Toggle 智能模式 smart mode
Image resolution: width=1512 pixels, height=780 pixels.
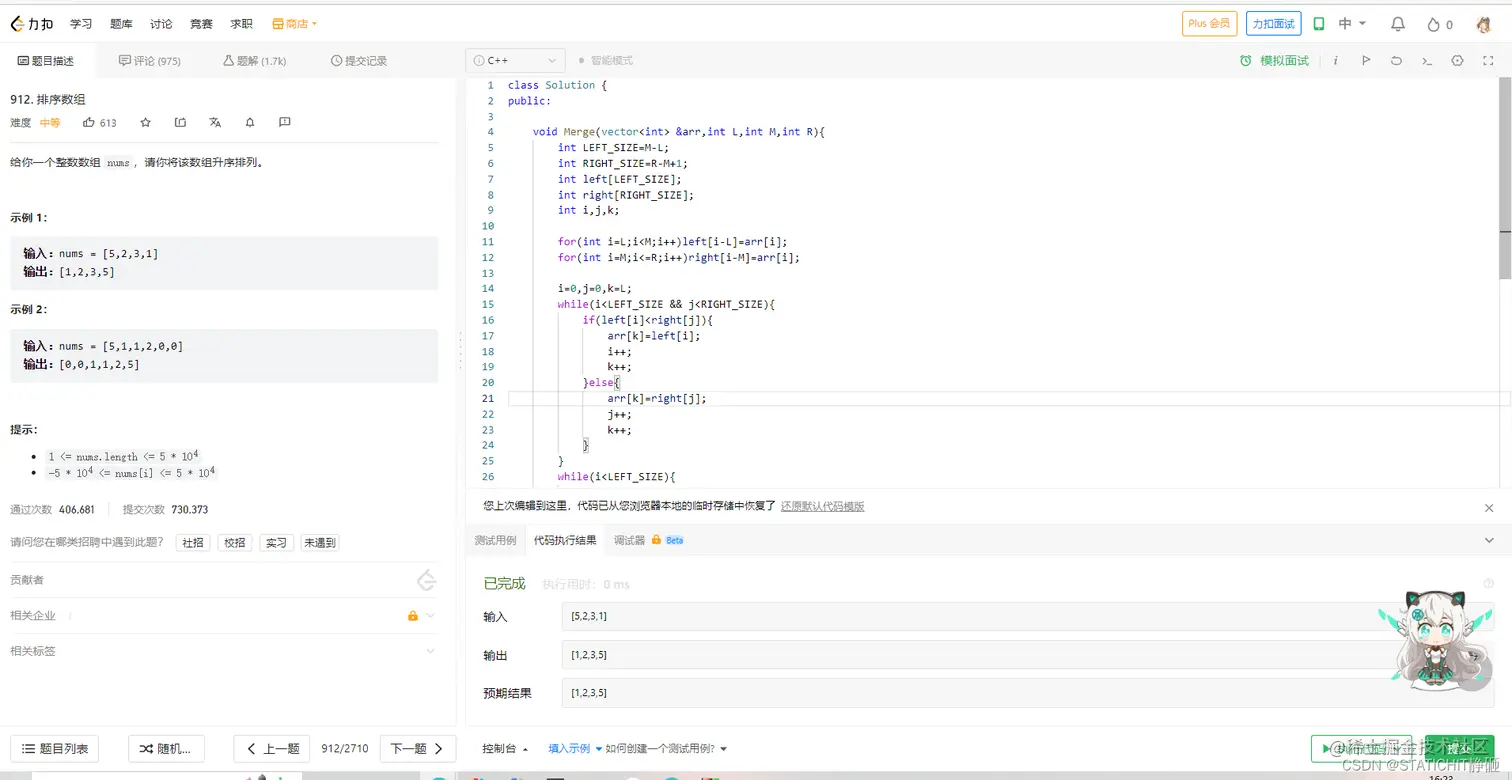pyautogui.click(x=606, y=61)
